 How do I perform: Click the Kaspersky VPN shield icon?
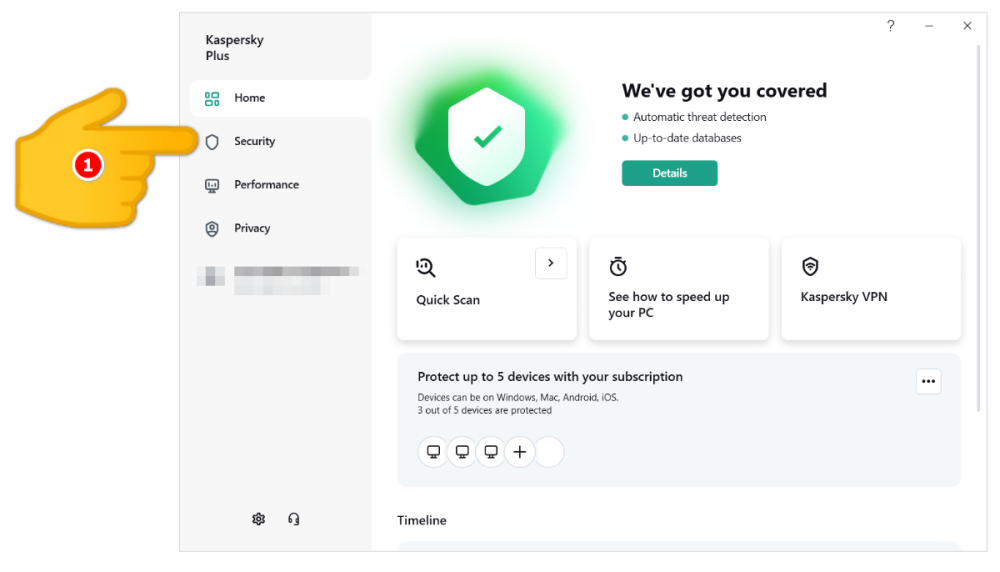click(x=810, y=267)
